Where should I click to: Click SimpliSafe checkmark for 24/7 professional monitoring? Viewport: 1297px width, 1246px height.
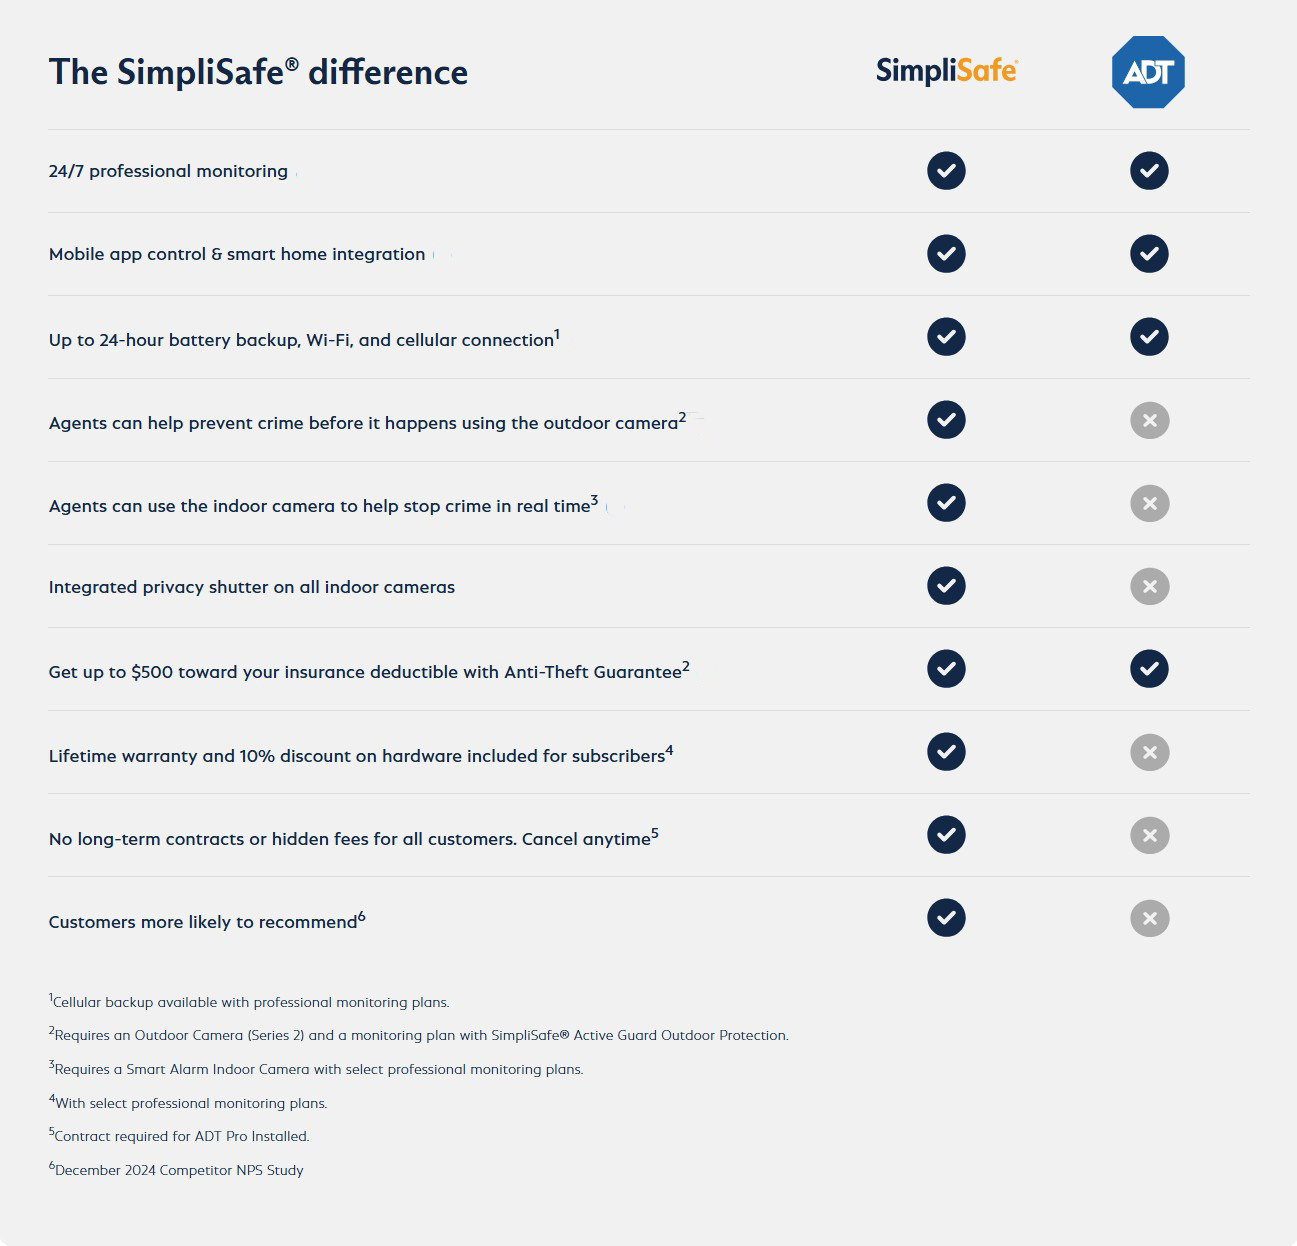pyautogui.click(x=946, y=171)
